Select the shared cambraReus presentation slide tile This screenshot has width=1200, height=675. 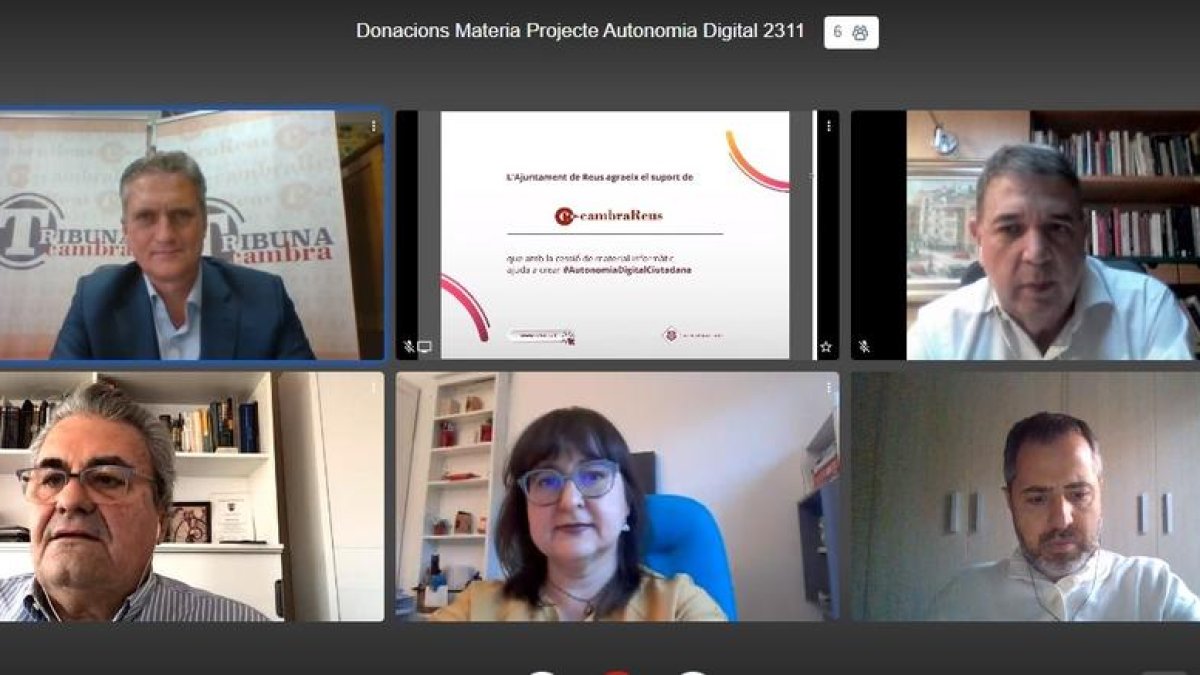(x=615, y=235)
